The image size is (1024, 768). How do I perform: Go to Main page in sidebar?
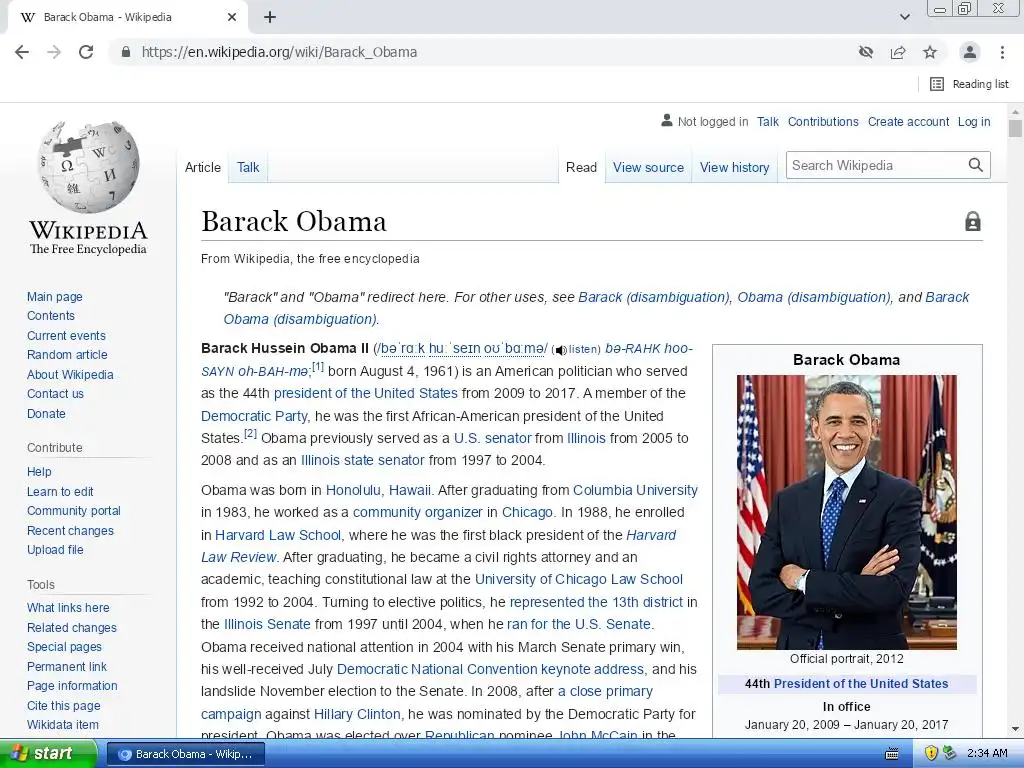coord(55,296)
